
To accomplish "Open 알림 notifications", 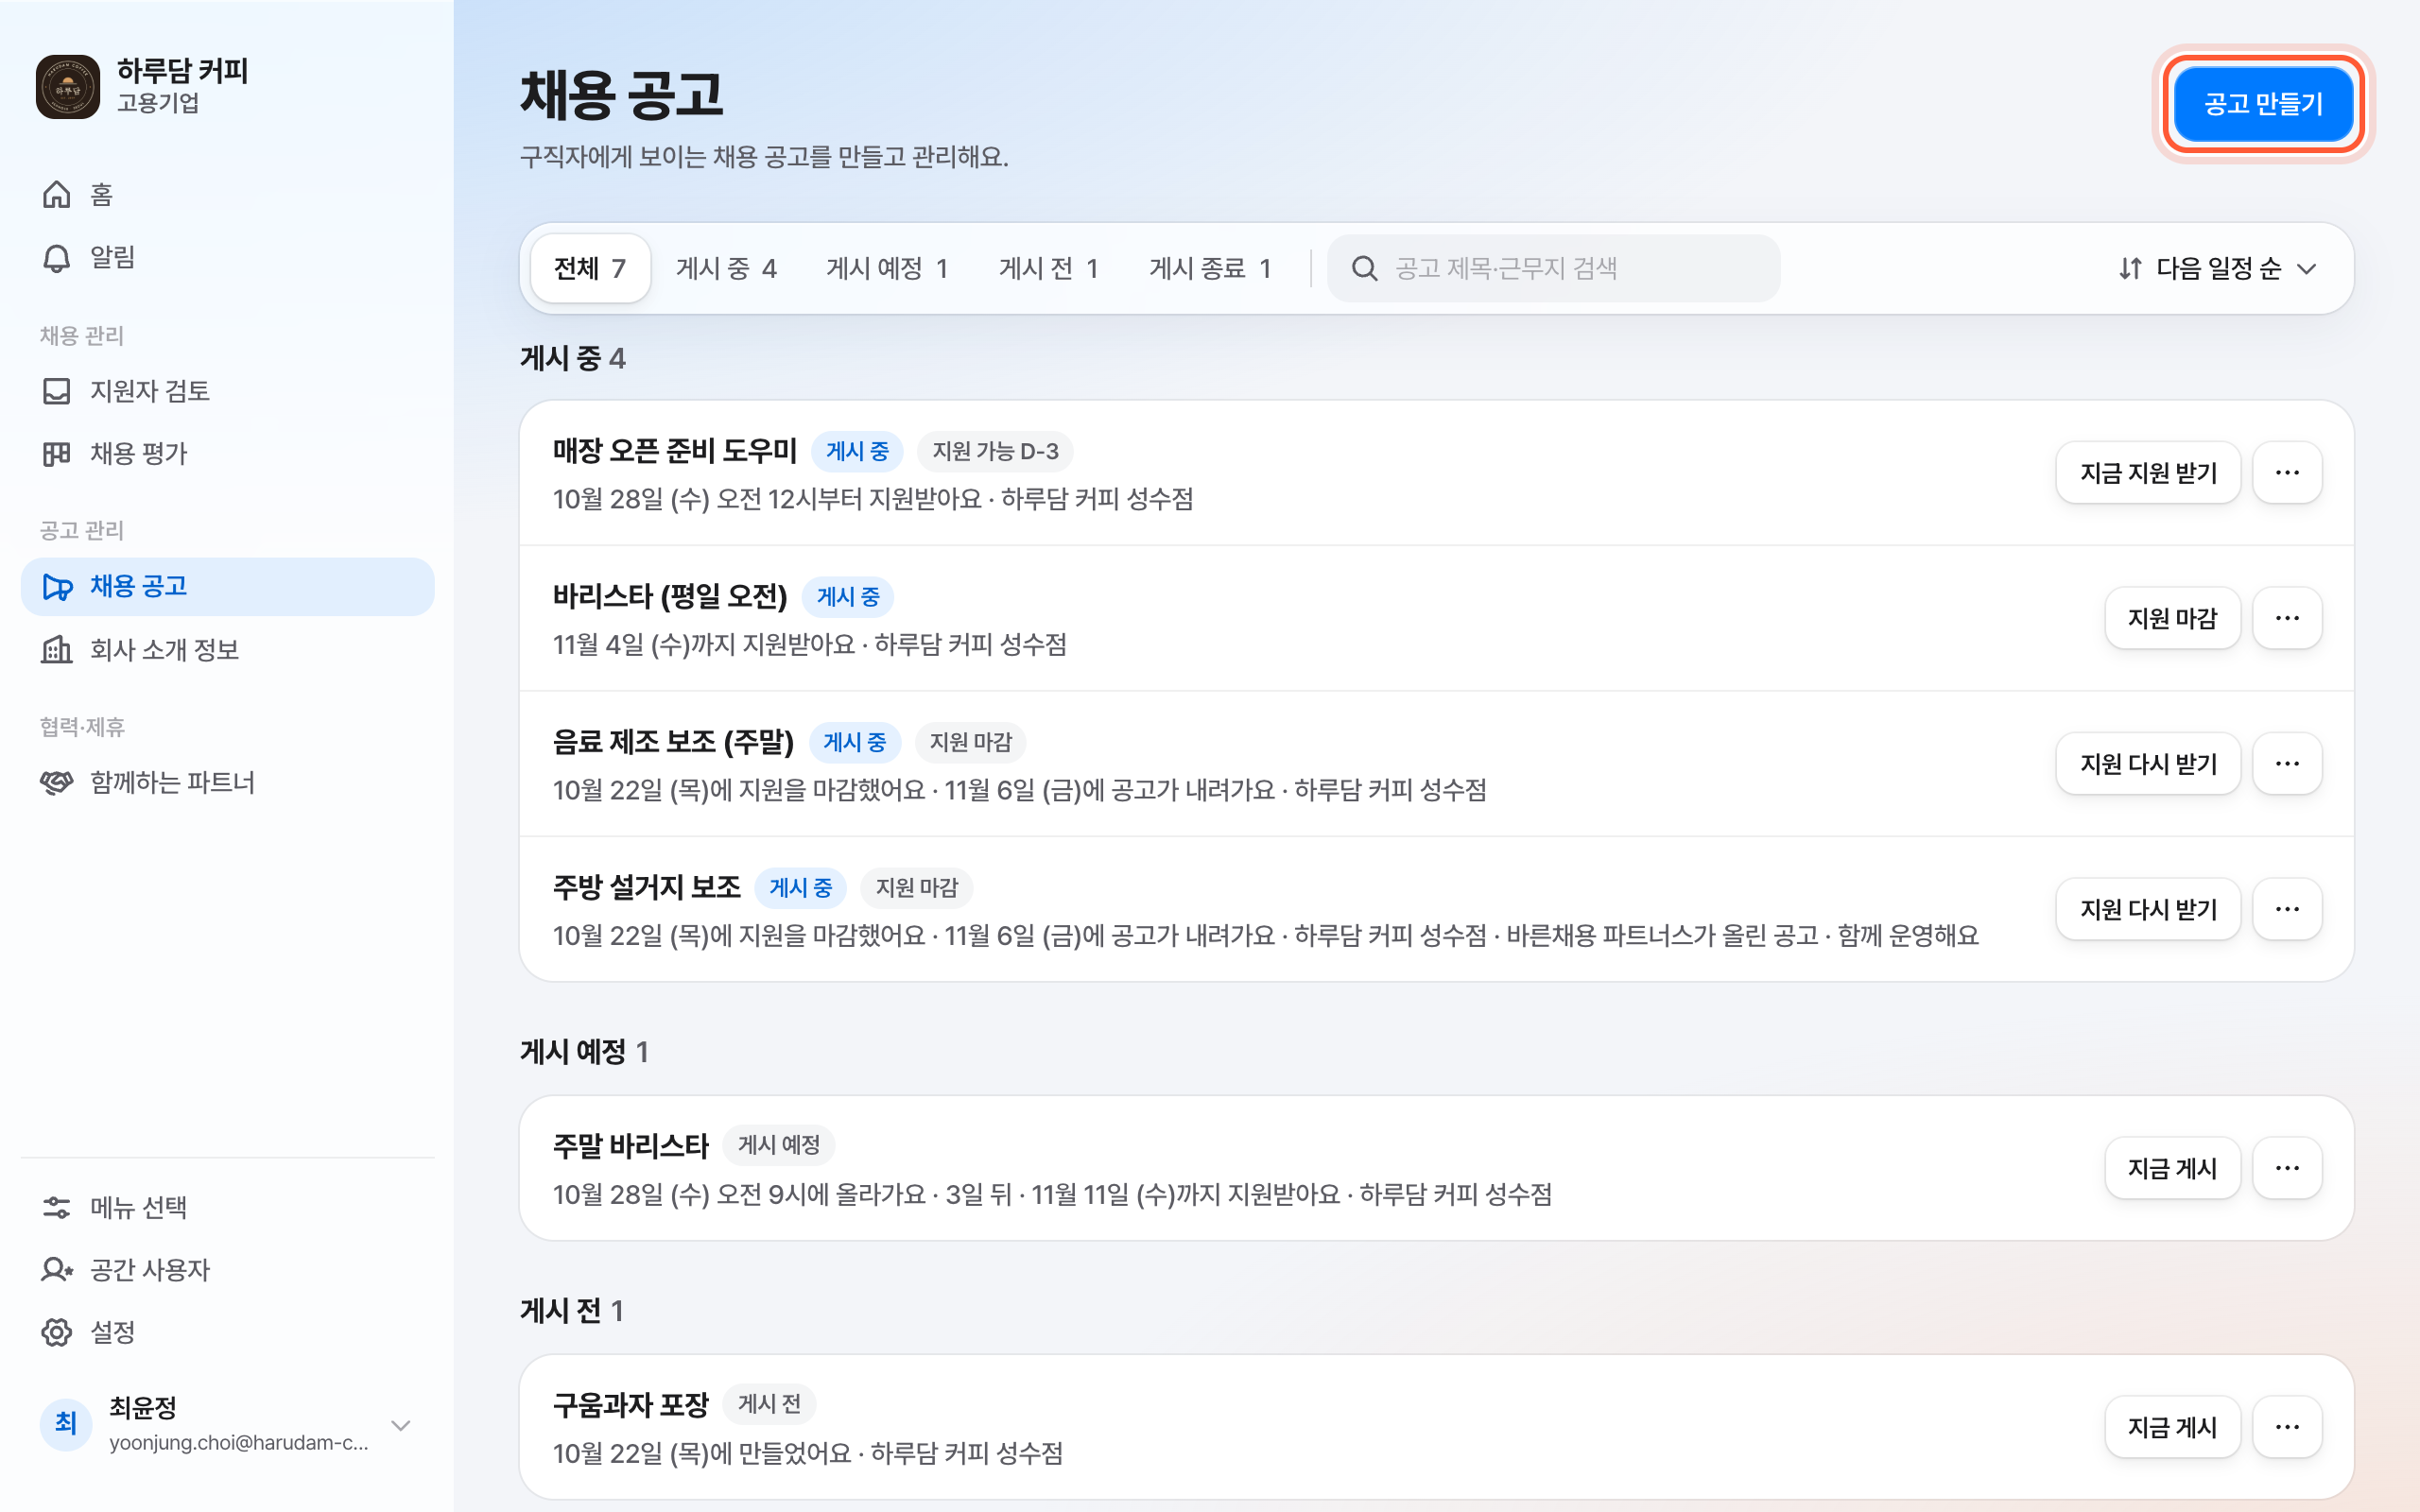I will point(227,257).
